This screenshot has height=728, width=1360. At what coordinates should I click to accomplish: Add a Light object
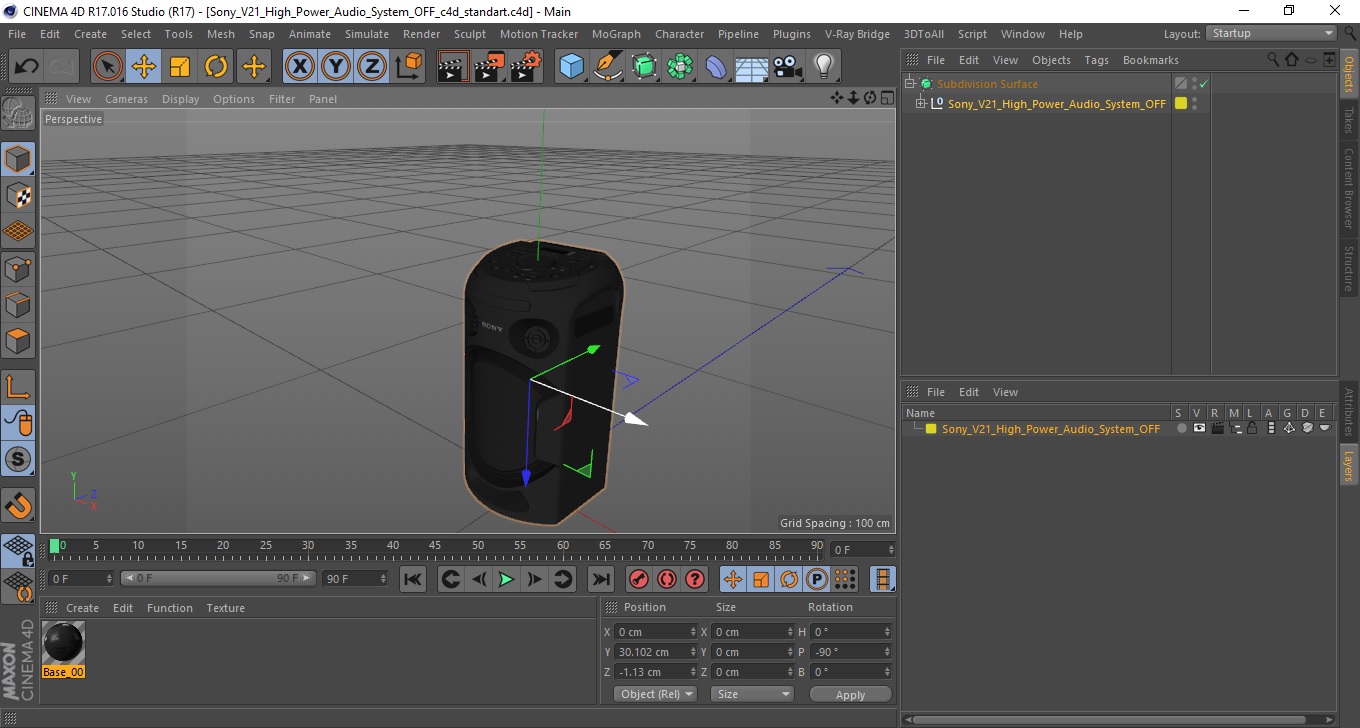pos(824,67)
